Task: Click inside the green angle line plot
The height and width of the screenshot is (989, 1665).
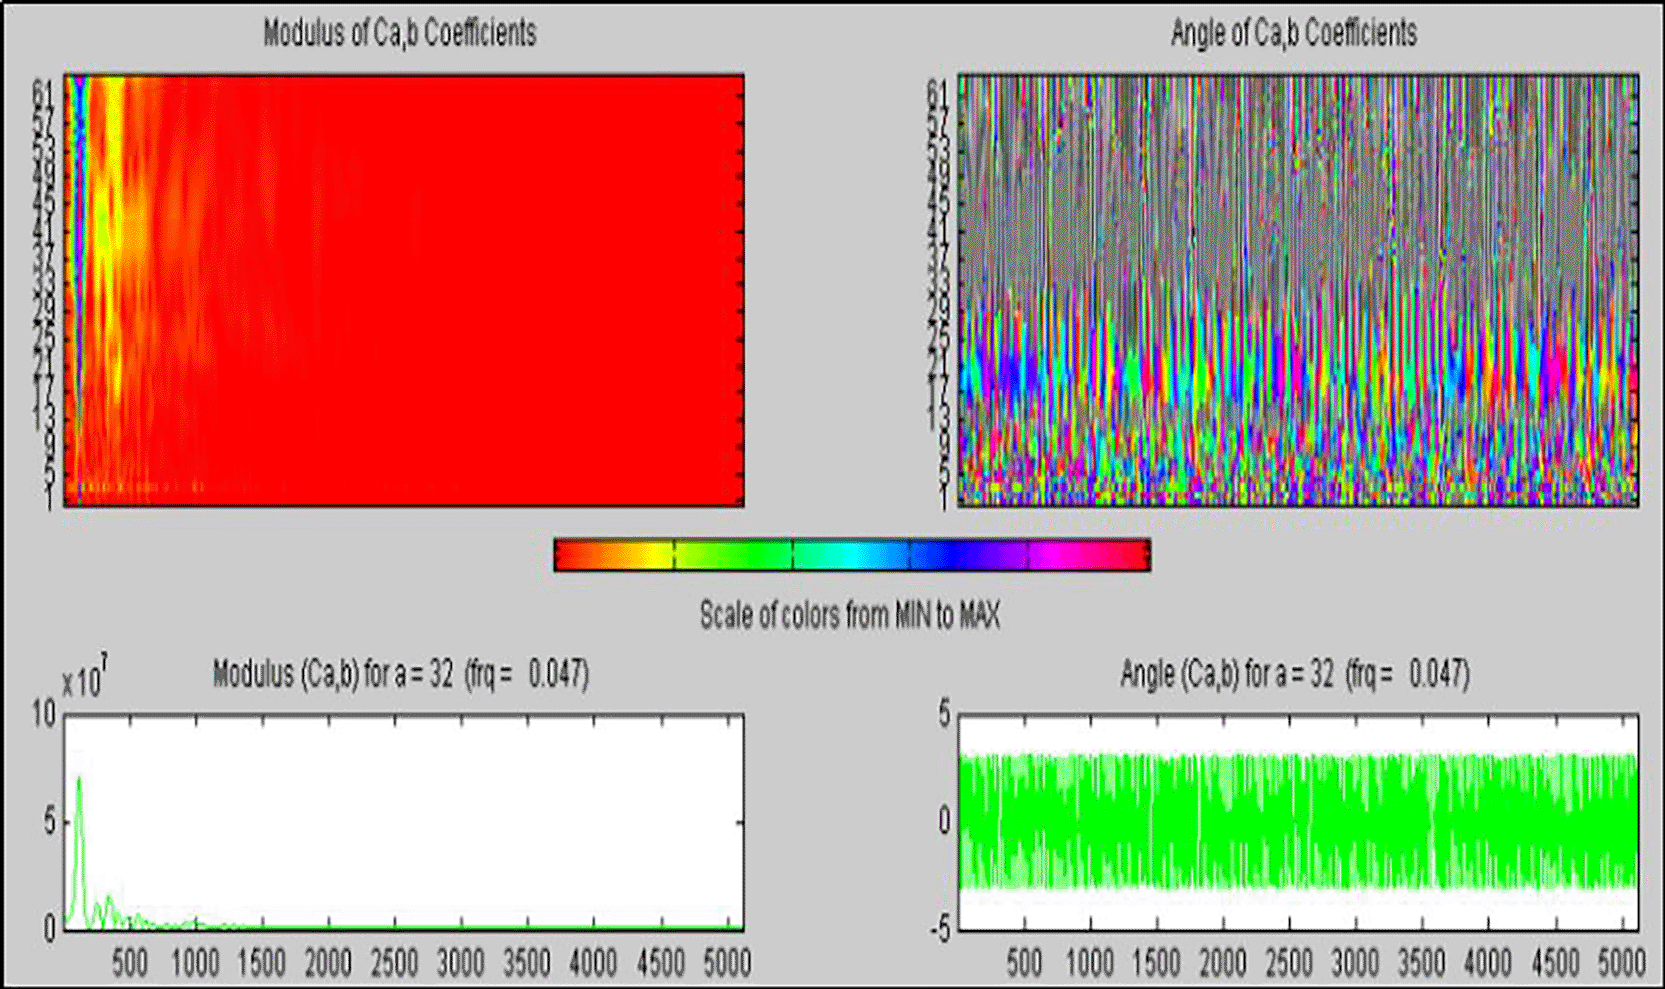Action: click(x=1298, y=822)
